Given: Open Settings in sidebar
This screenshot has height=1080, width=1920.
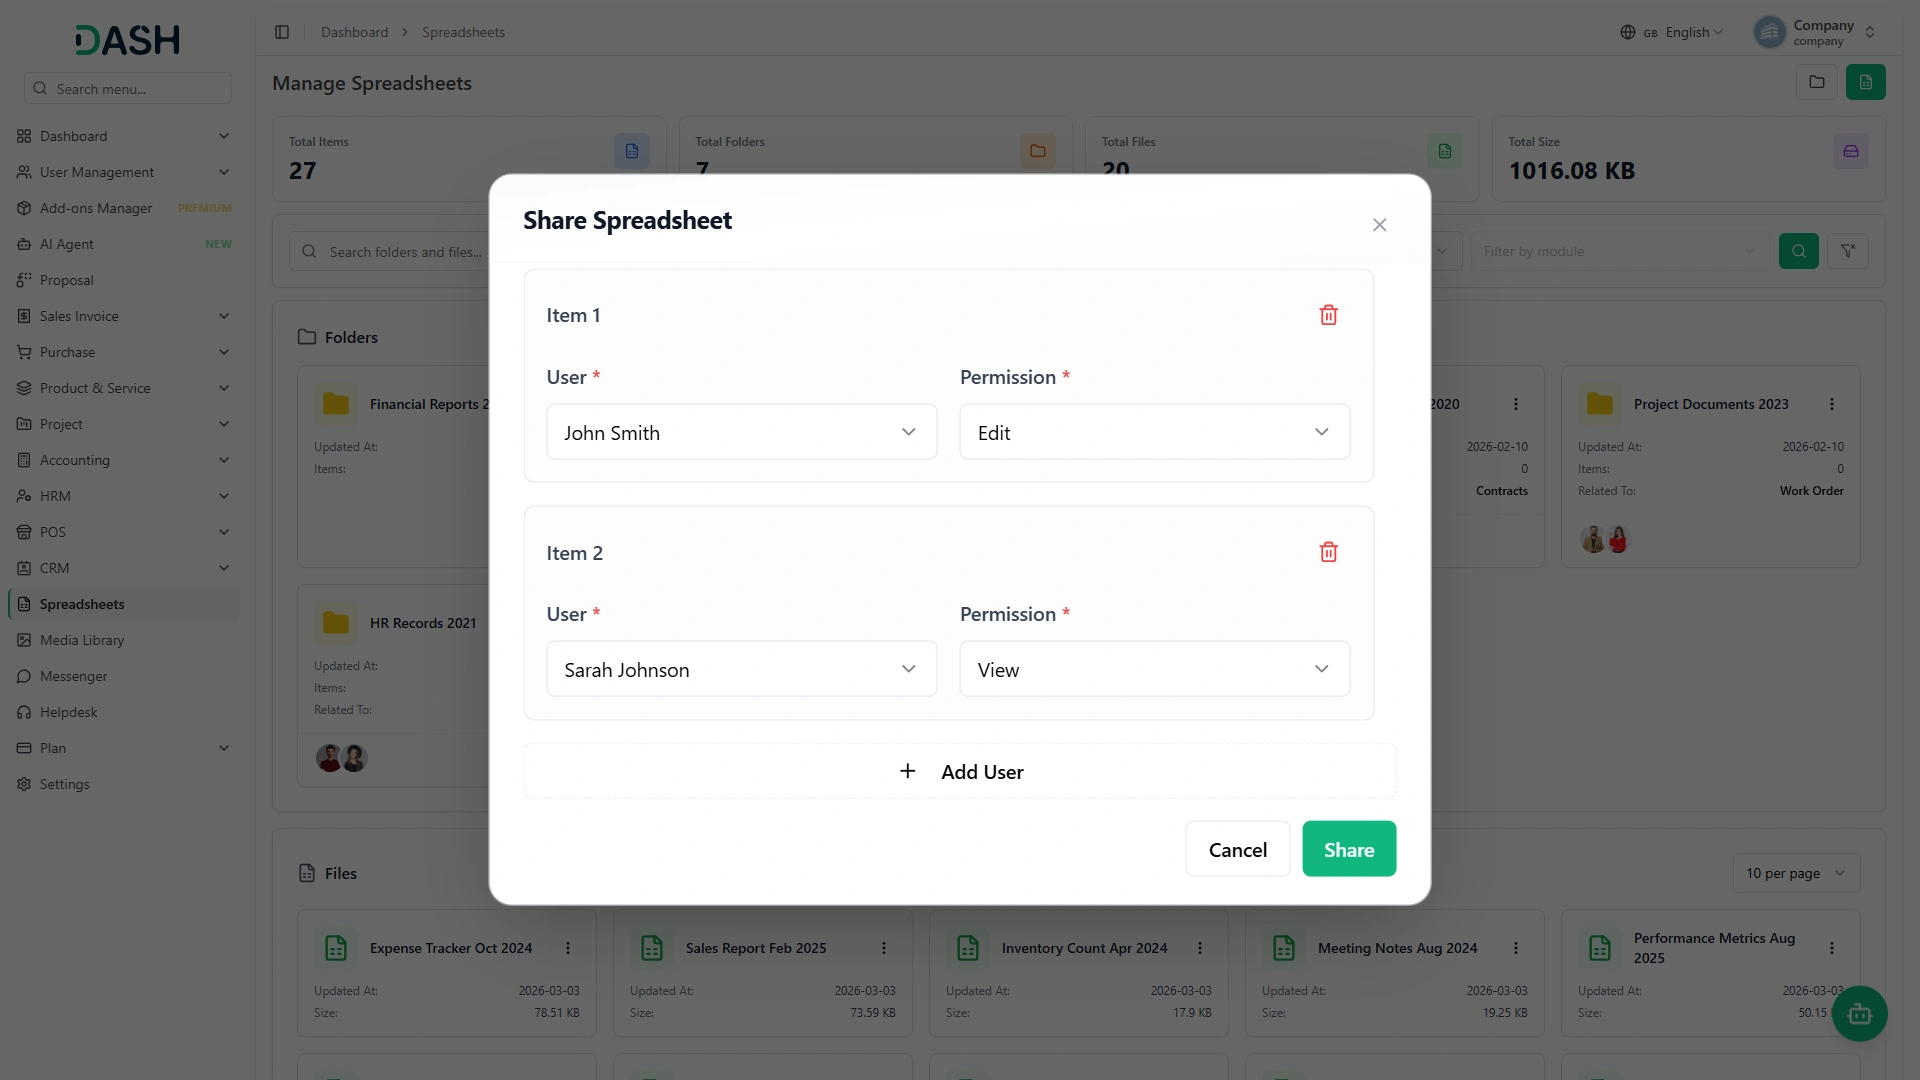Looking at the screenshot, I should pyautogui.click(x=123, y=784).
